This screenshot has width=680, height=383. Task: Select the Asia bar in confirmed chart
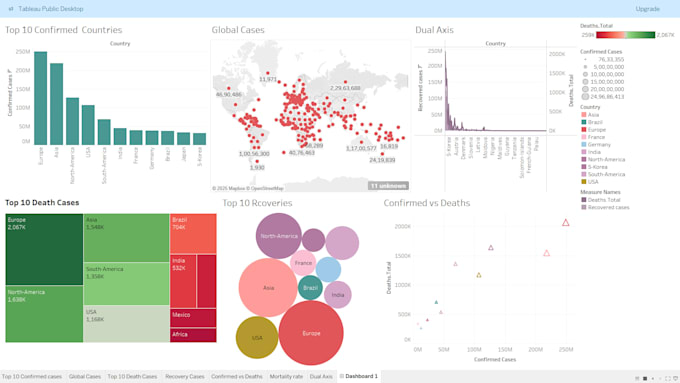pyautogui.click(x=56, y=104)
